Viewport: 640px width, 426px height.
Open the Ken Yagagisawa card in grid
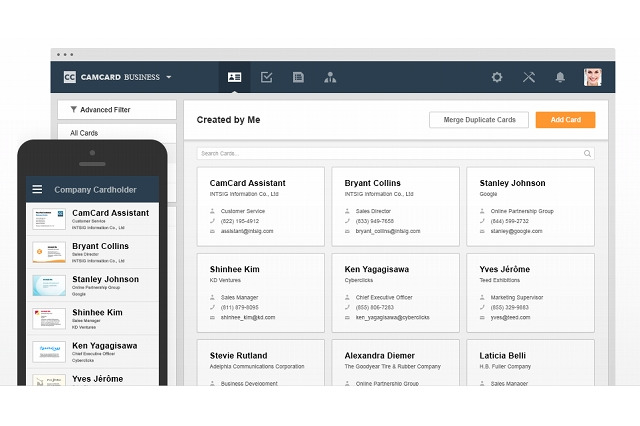coord(396,293)
